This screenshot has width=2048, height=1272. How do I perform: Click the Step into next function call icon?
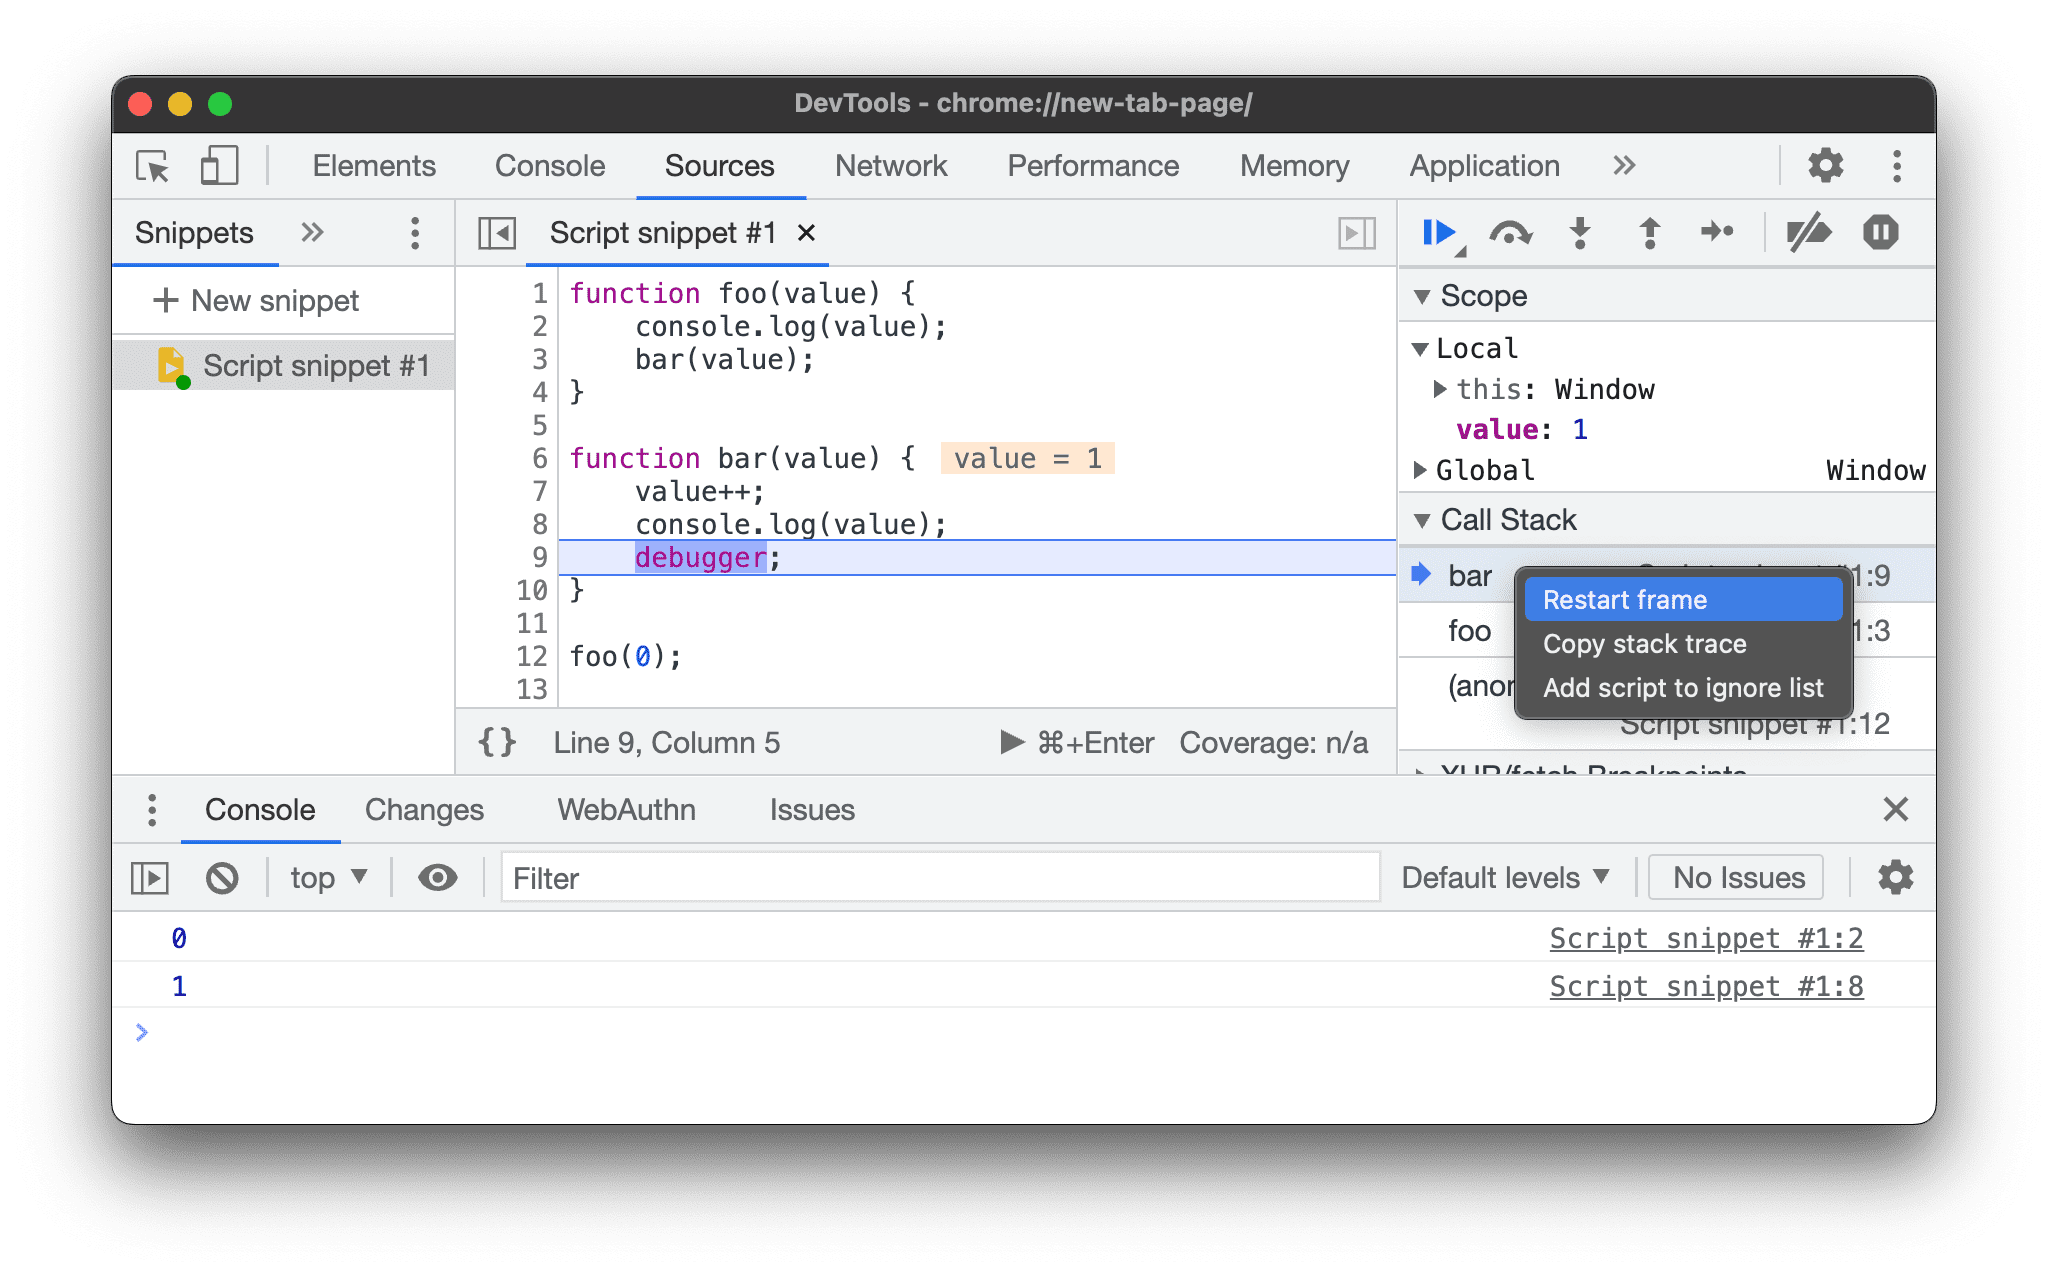click(x=1582, y=233)
